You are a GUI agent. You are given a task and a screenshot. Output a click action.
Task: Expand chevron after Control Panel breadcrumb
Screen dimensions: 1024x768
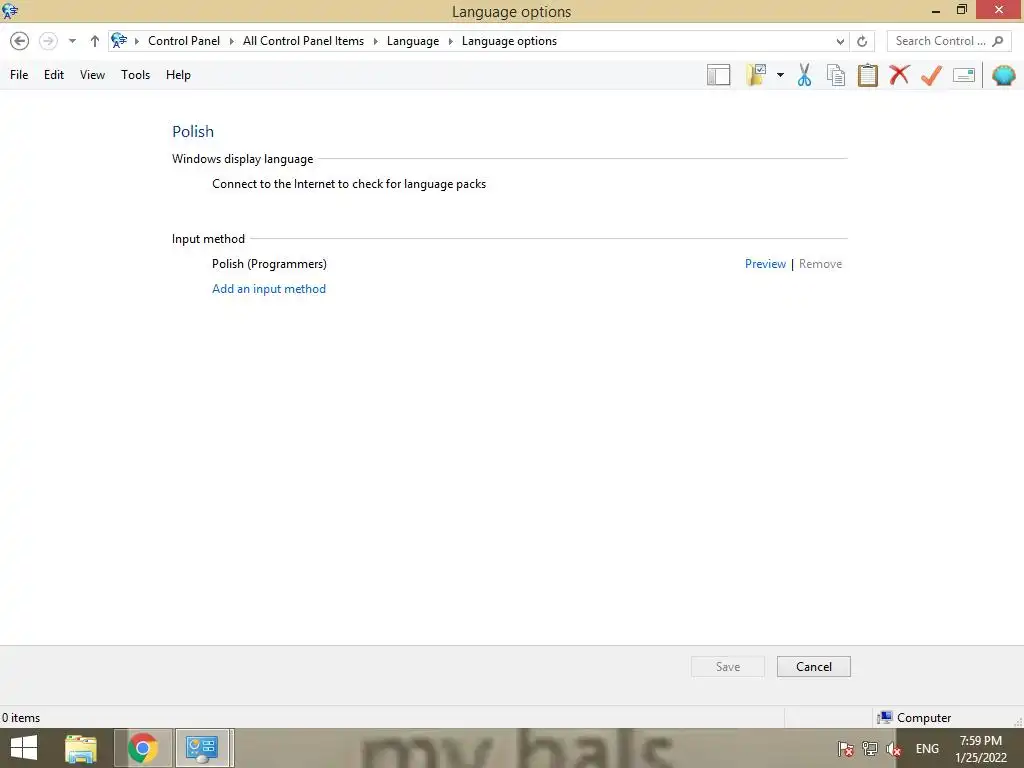click(x=231, y=41)
